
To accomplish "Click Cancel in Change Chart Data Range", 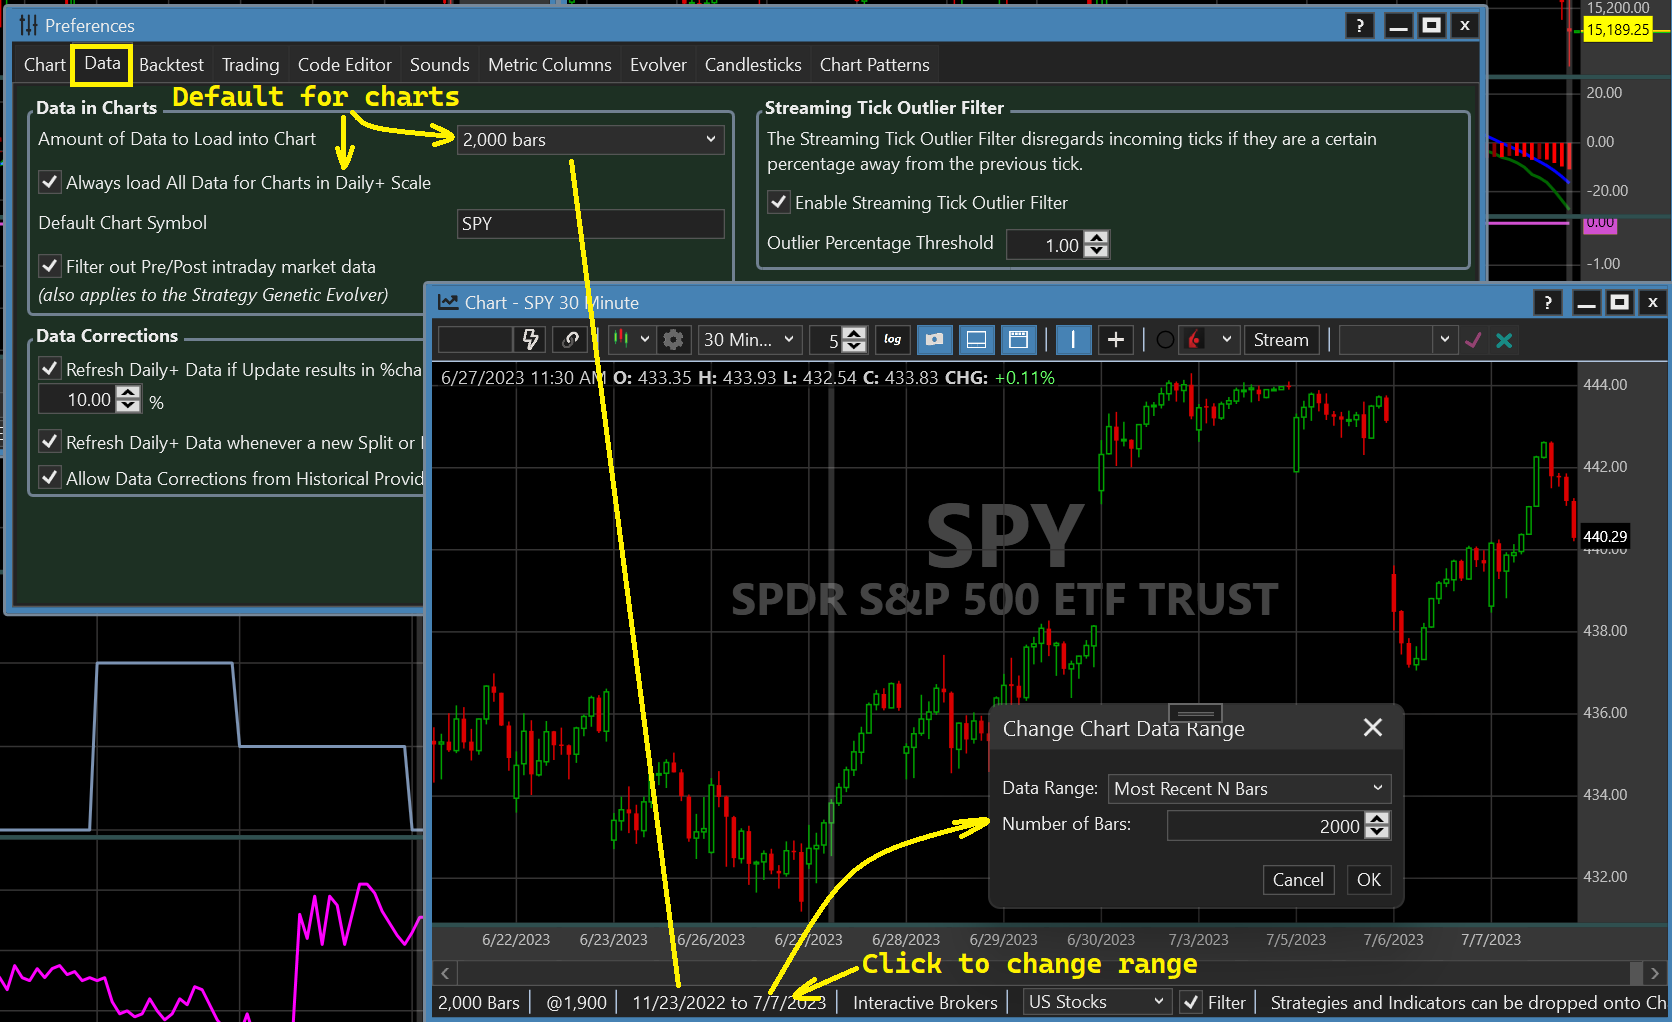I will [1298, 880].
